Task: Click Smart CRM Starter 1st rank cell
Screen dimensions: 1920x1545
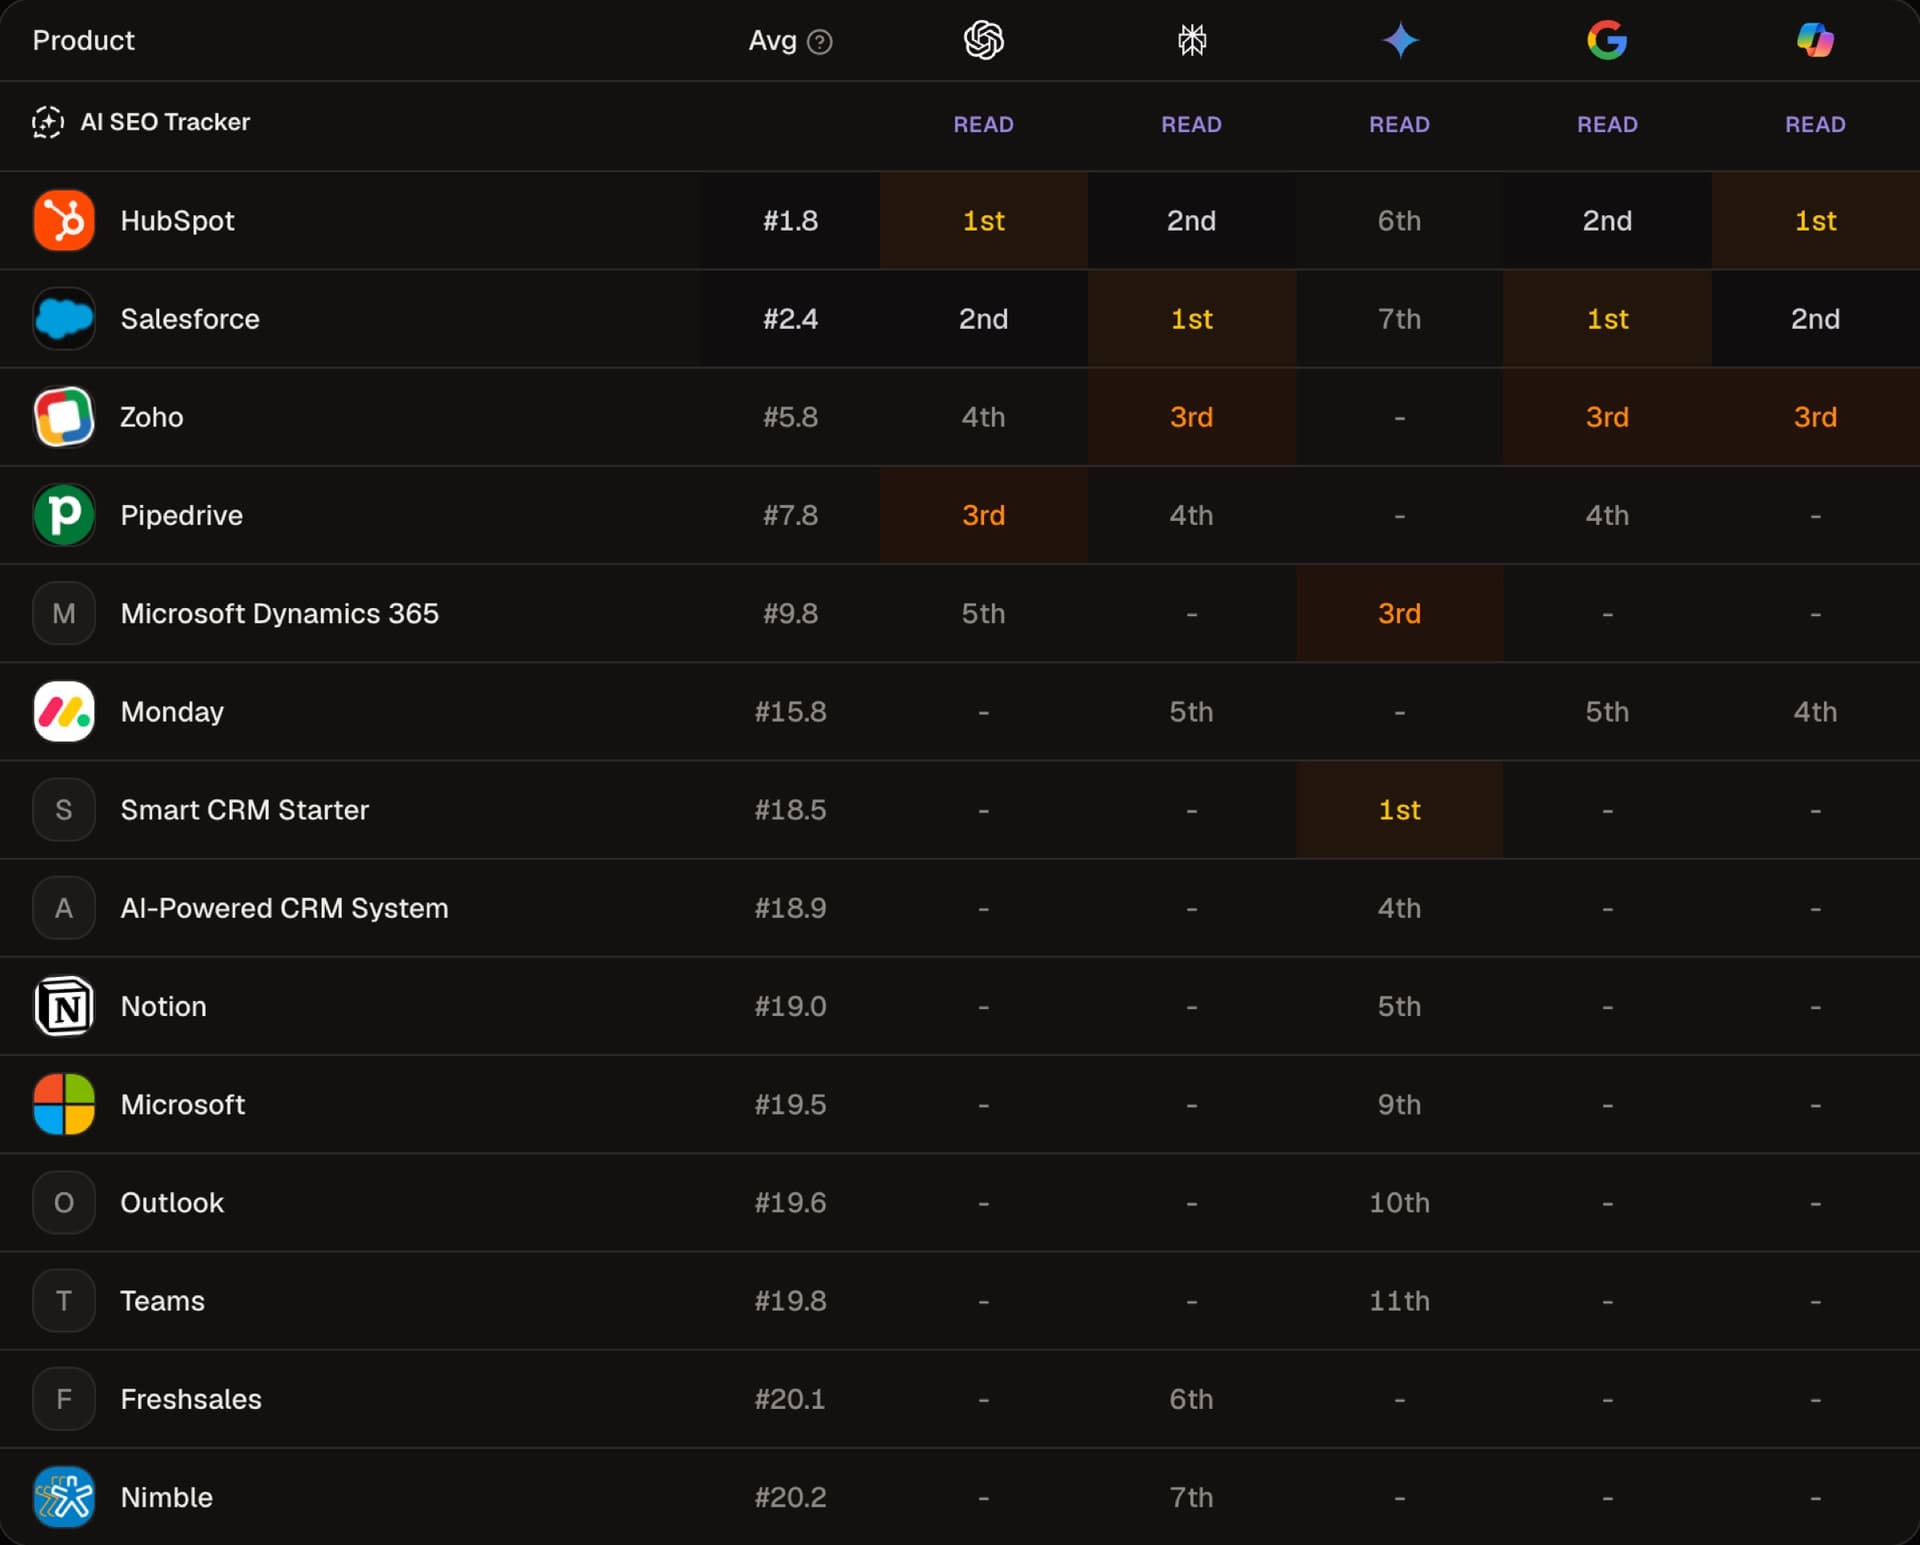Action: pyautogui.click(x=1399, y=809)
